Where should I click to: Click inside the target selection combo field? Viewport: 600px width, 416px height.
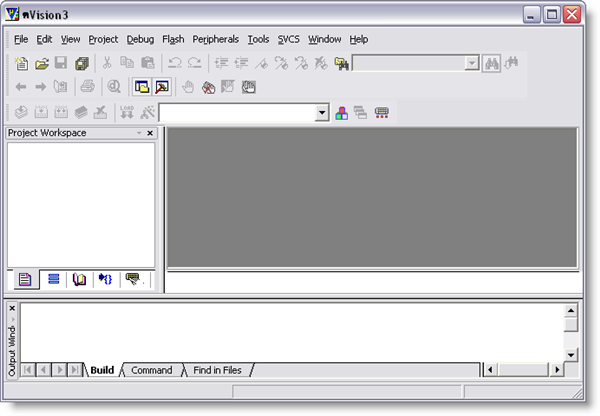click(237, 113)
